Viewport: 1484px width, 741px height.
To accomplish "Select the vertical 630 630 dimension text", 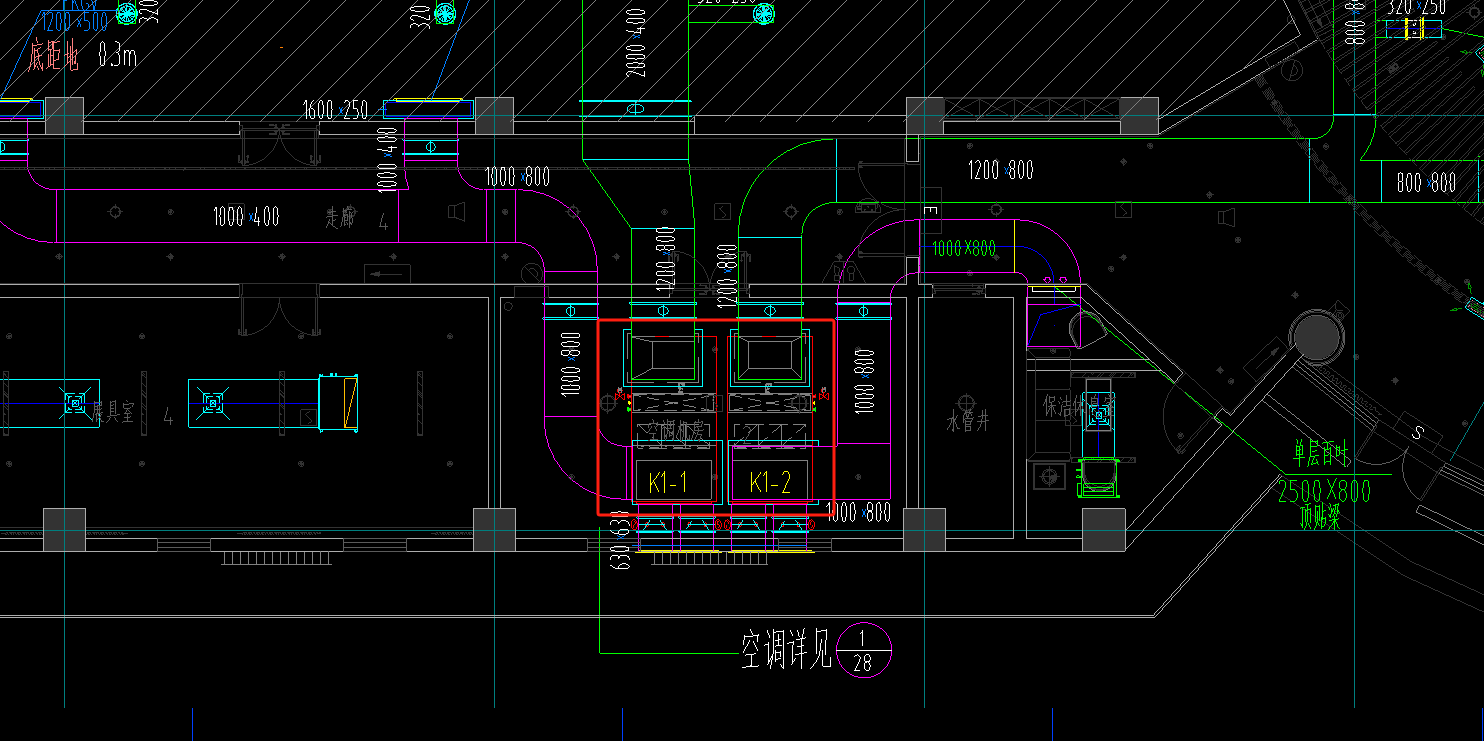I will coord(621,541).
